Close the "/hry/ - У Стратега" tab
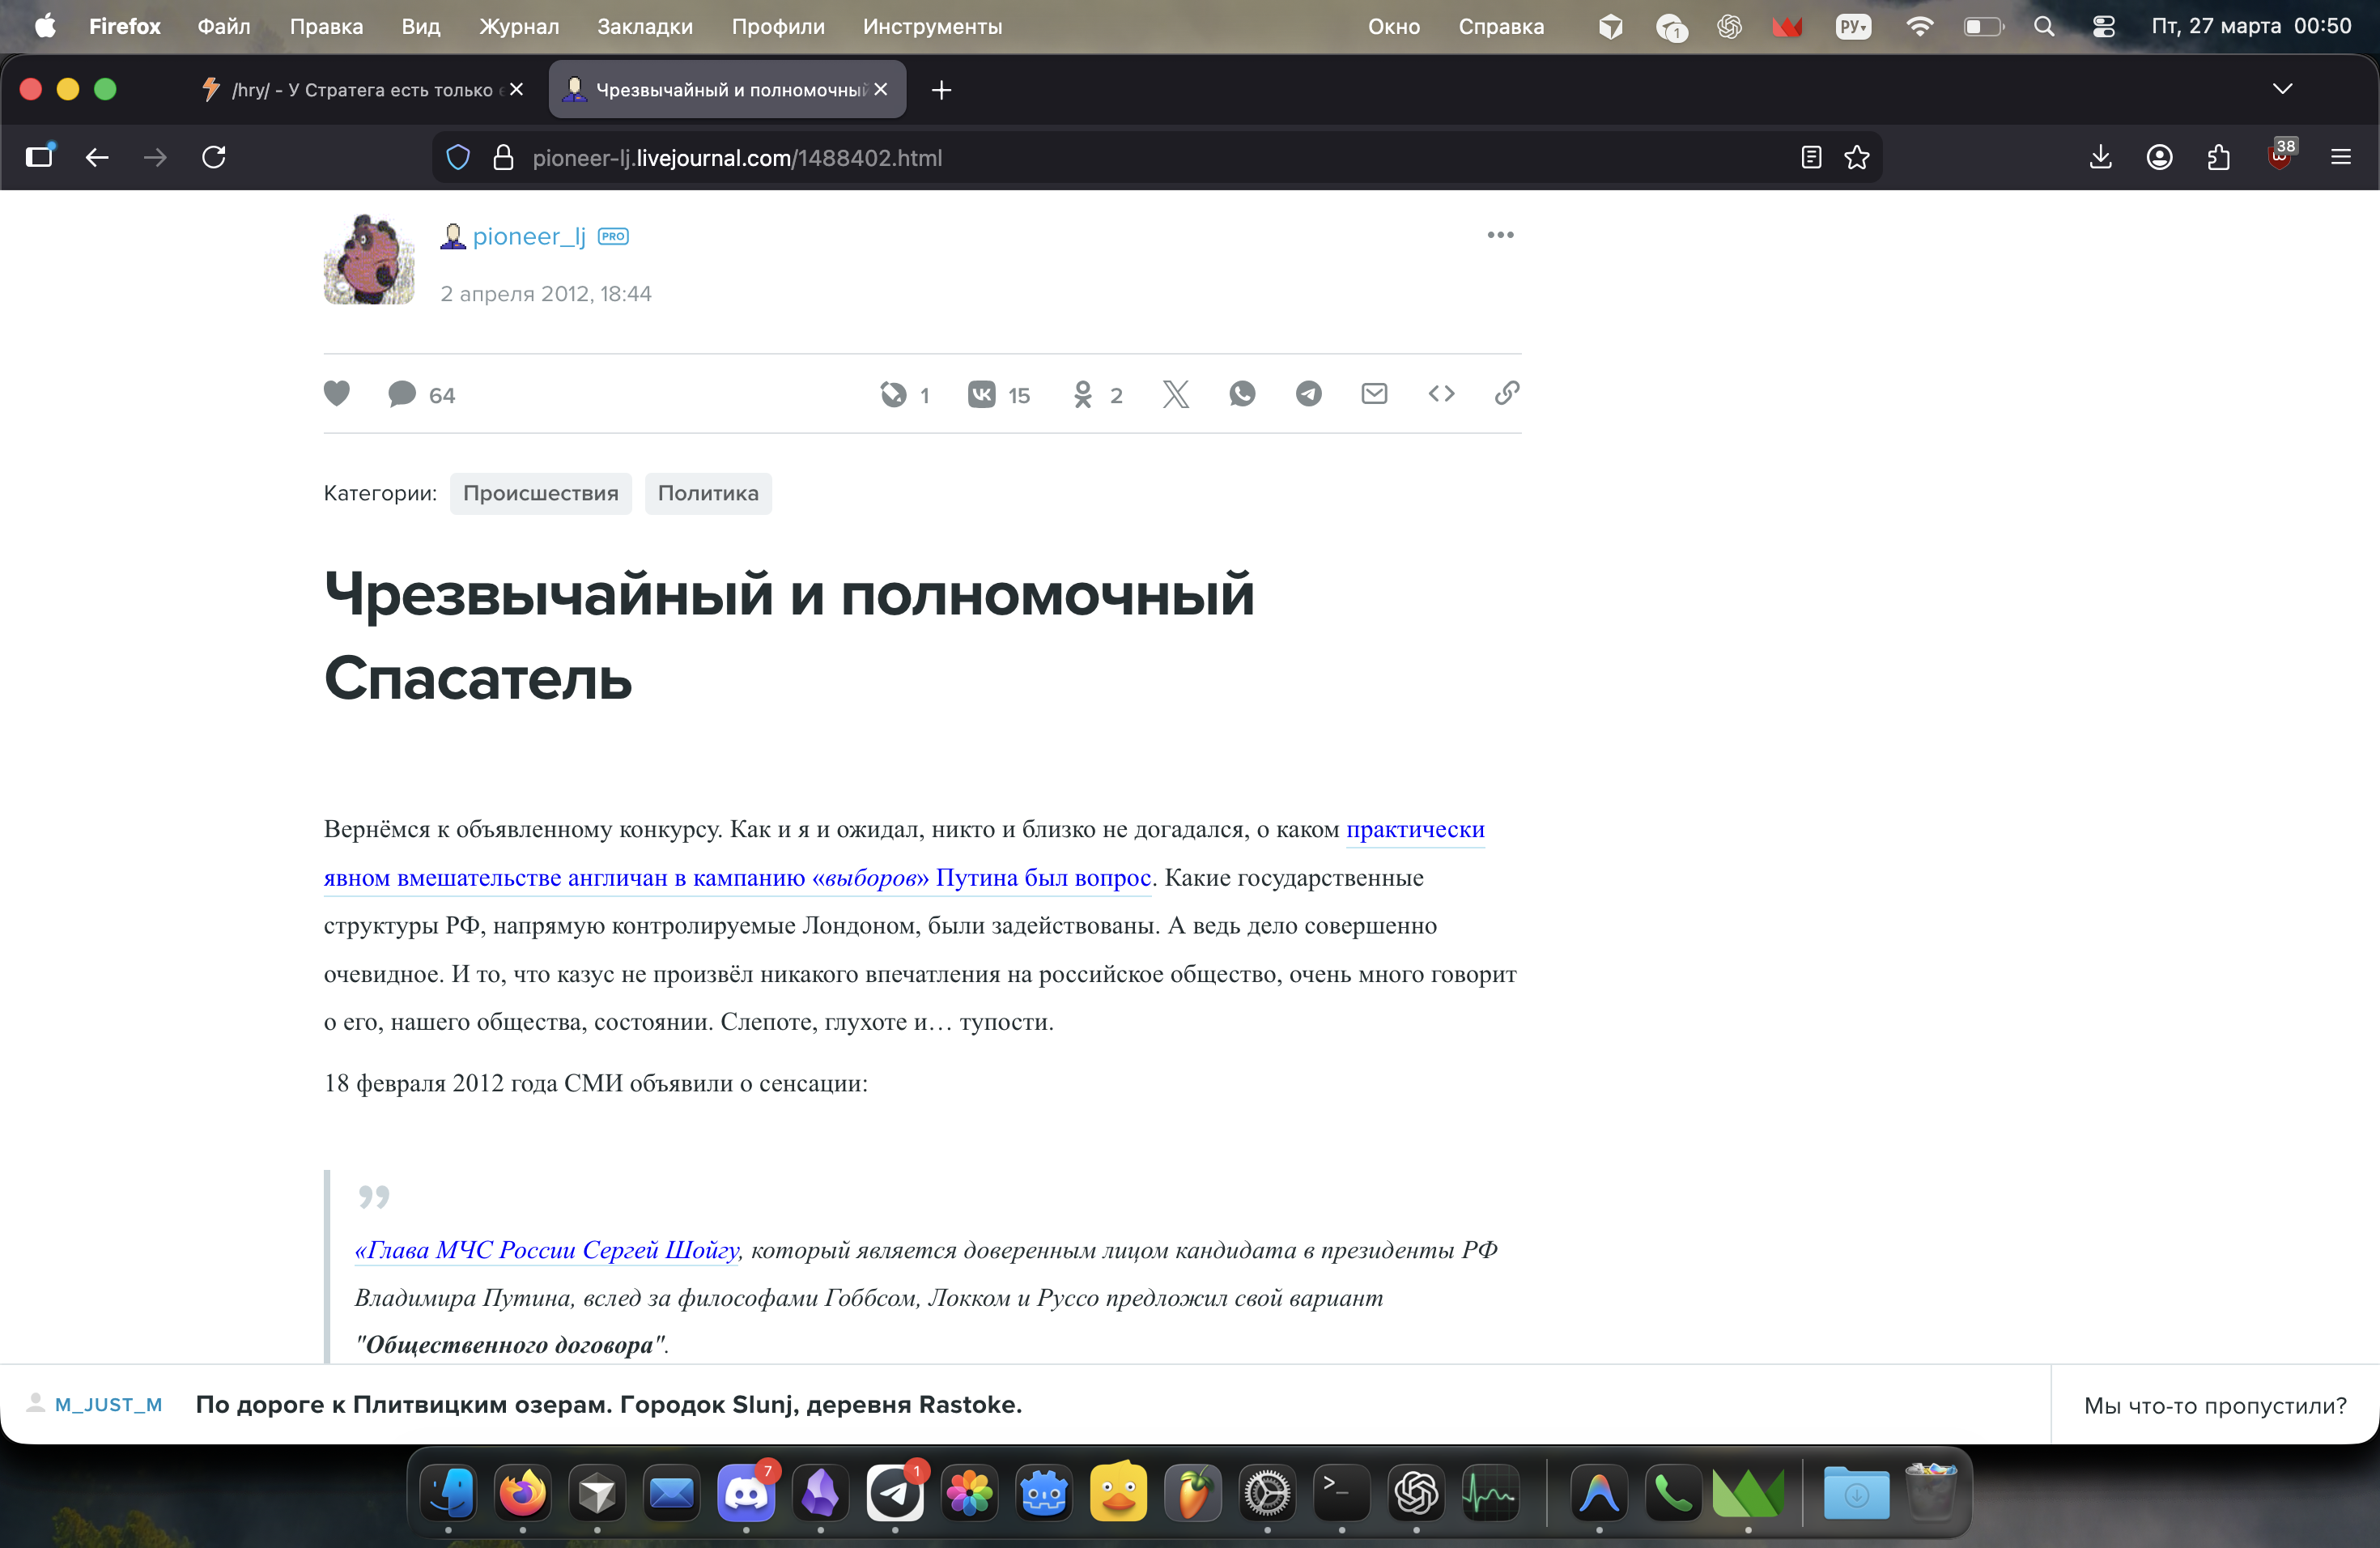 click(x=517, y=90)
